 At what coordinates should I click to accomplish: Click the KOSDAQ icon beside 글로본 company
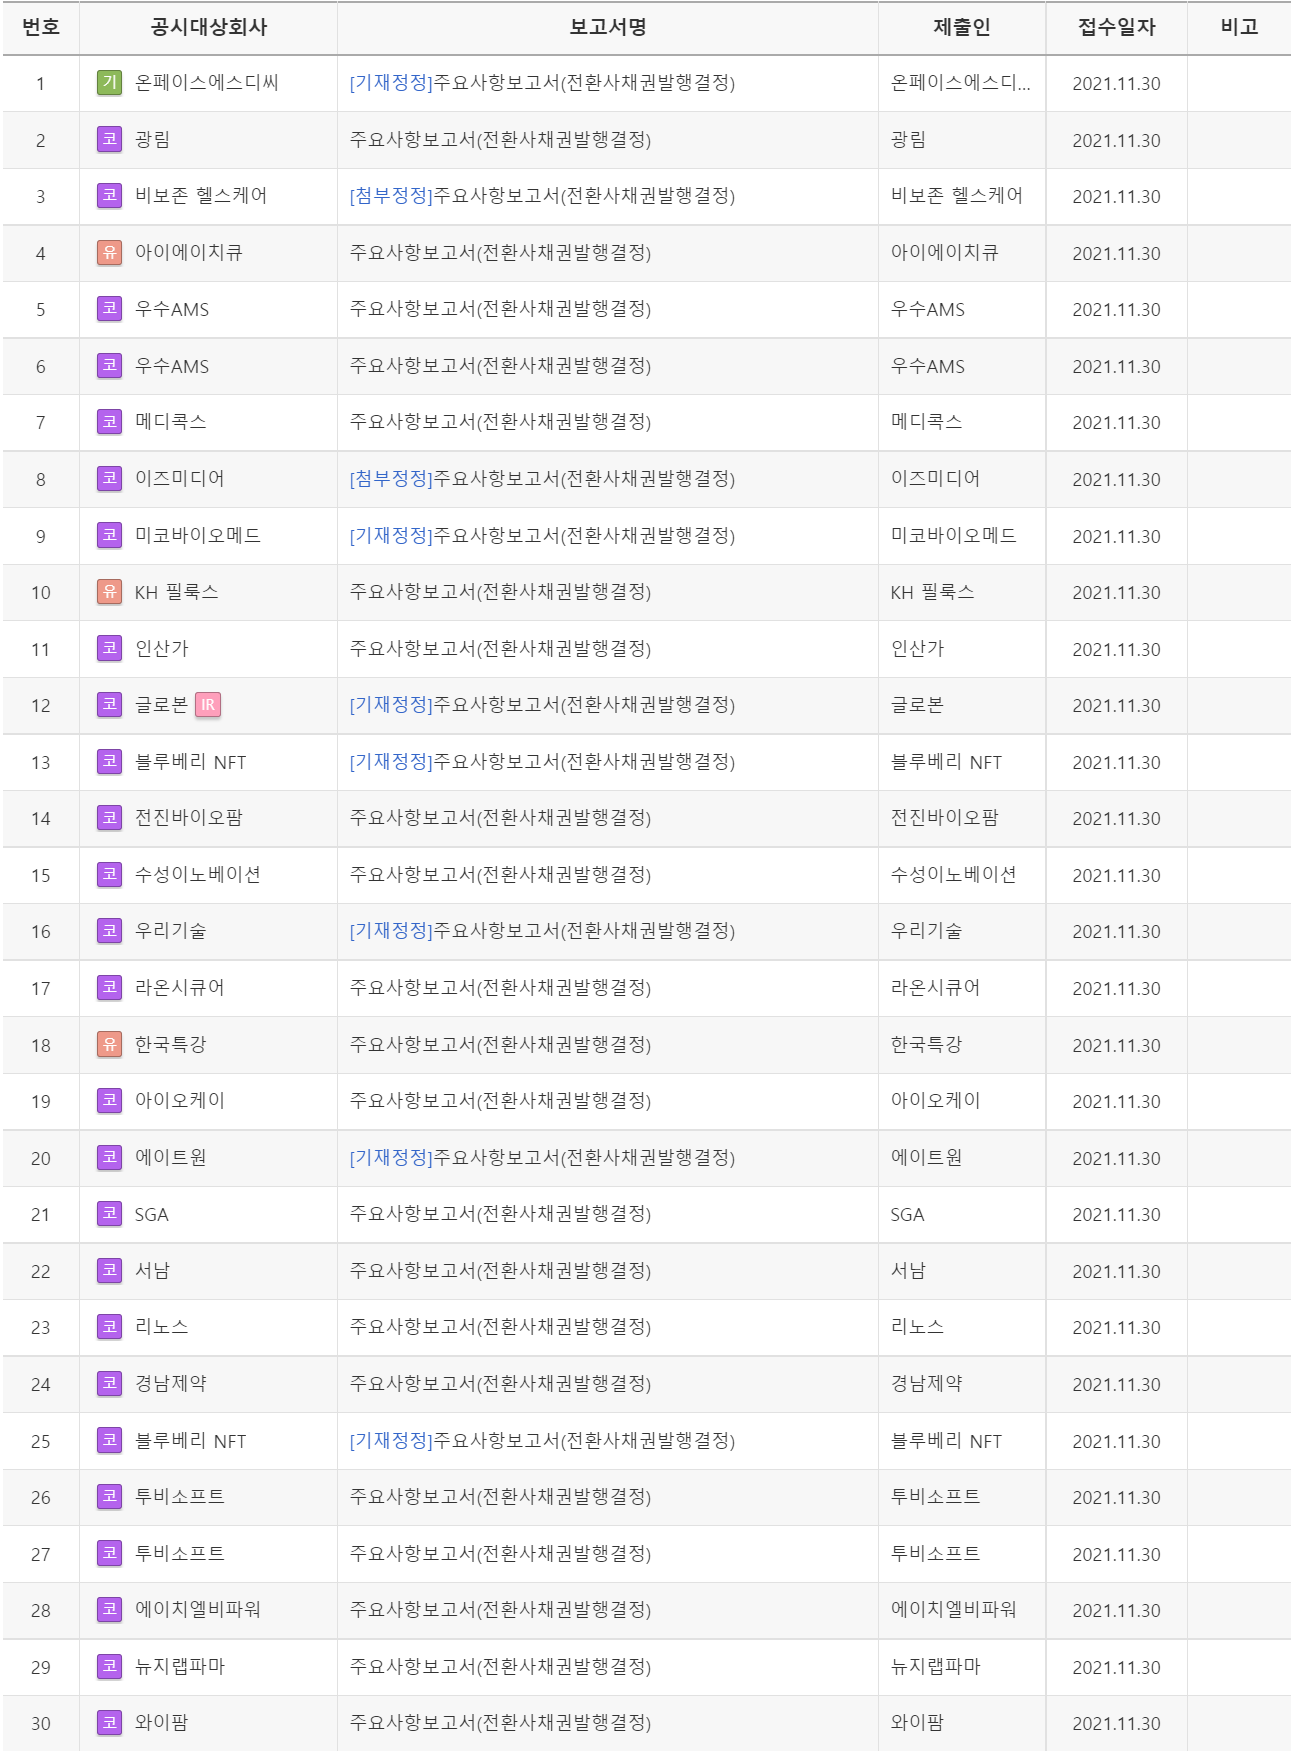pyautogui.click(x=109, y=705)
